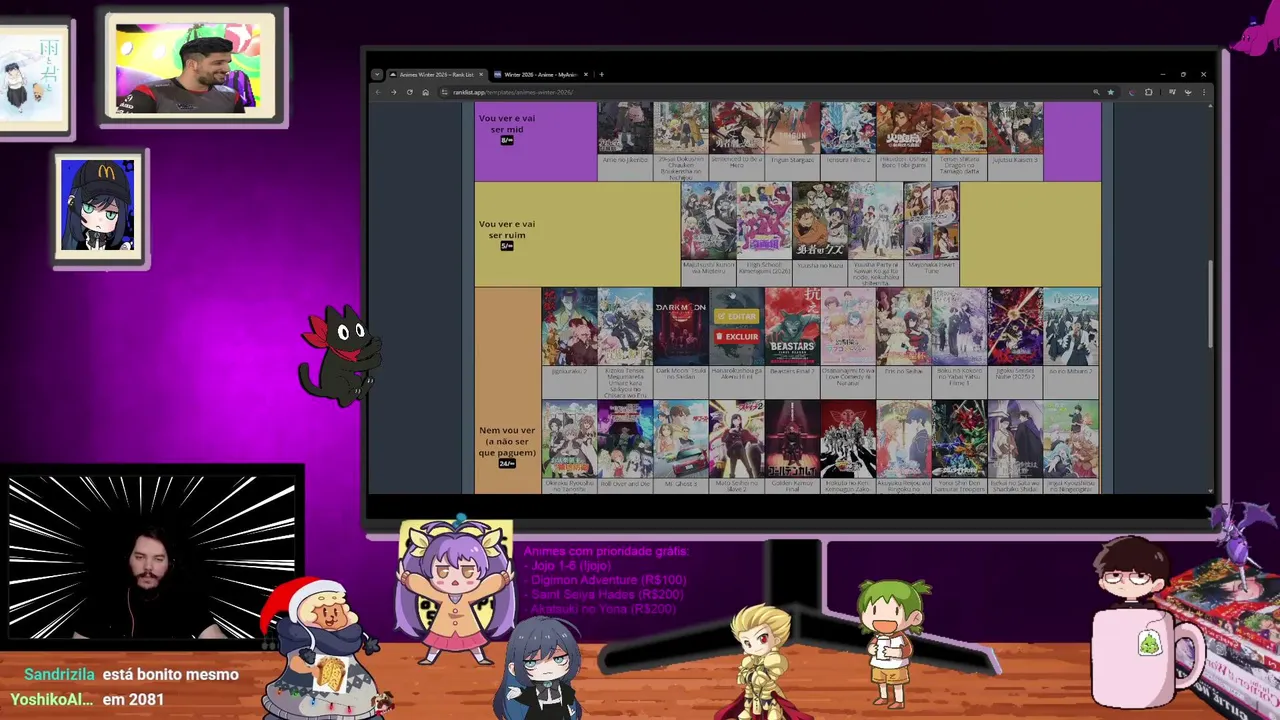This screenshot has height=720, width=1280.
Task: Select the Beastars Final 2 thumbnail
Action: 792,326
